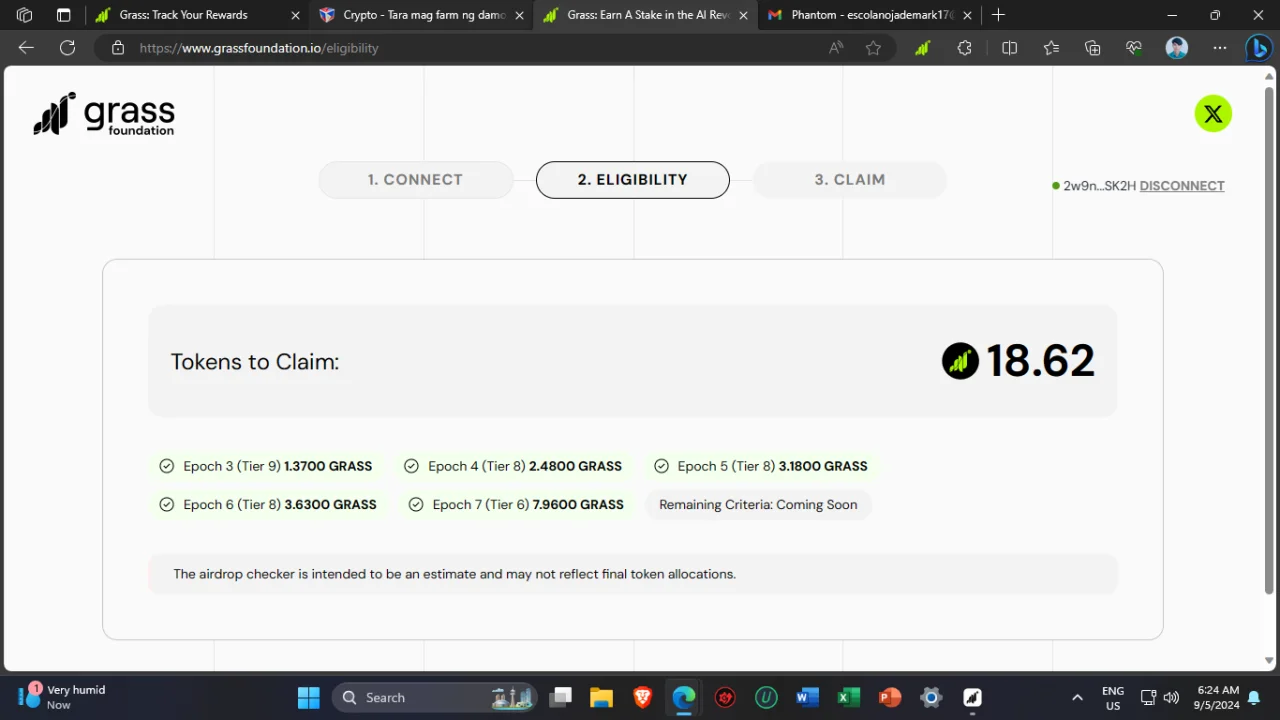
Task: Open File Explorer from the taskbar
Action: click(x=601, y=697)
